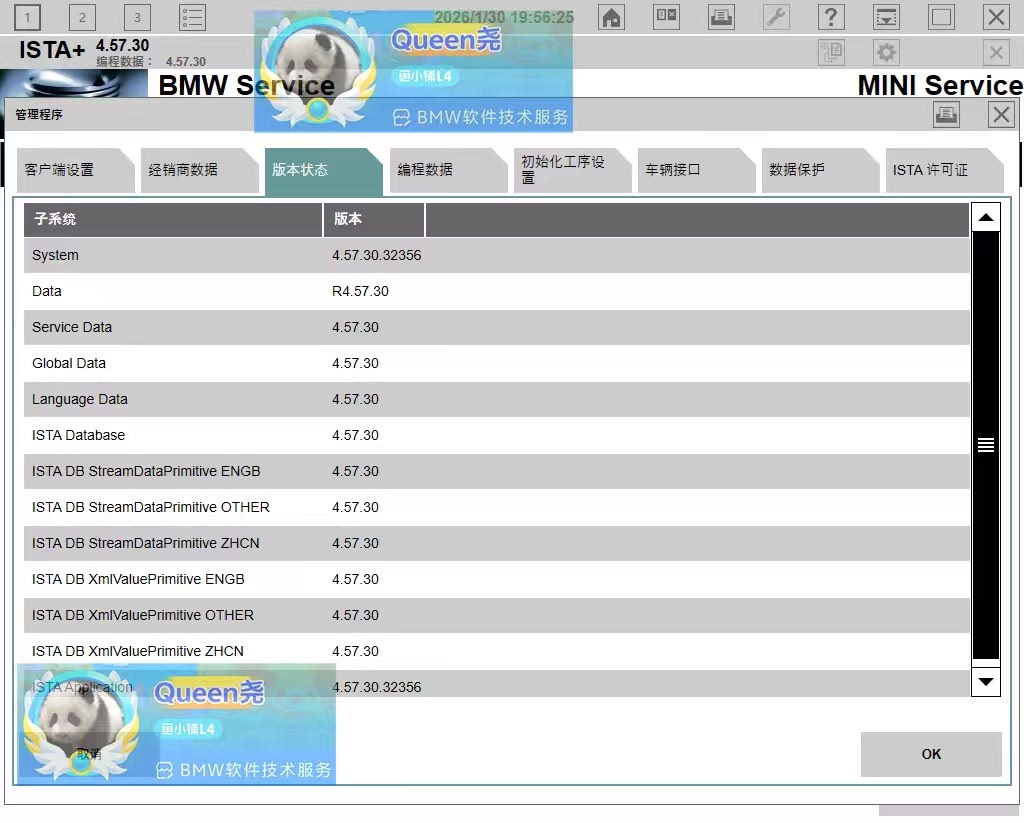Select the 版本状态 tab

pyautogui.click(x=323, y=170)
